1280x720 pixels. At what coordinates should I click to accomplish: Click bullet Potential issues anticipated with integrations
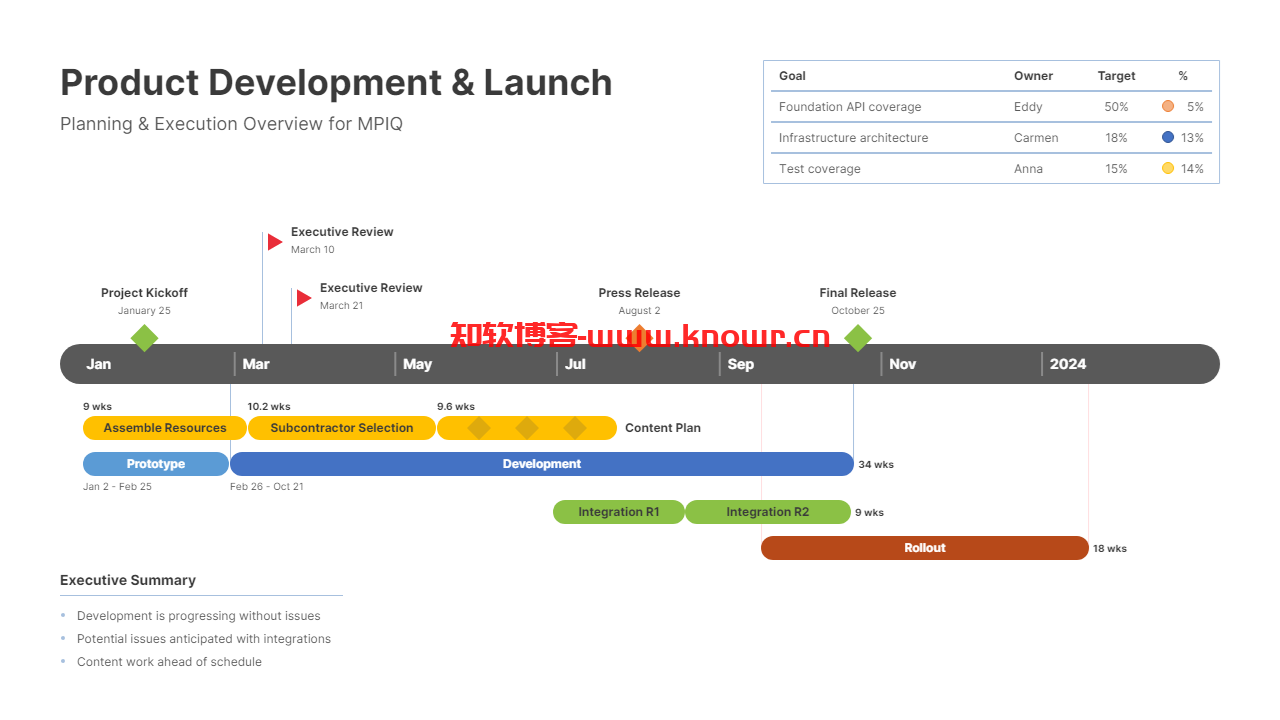point(204,639)
